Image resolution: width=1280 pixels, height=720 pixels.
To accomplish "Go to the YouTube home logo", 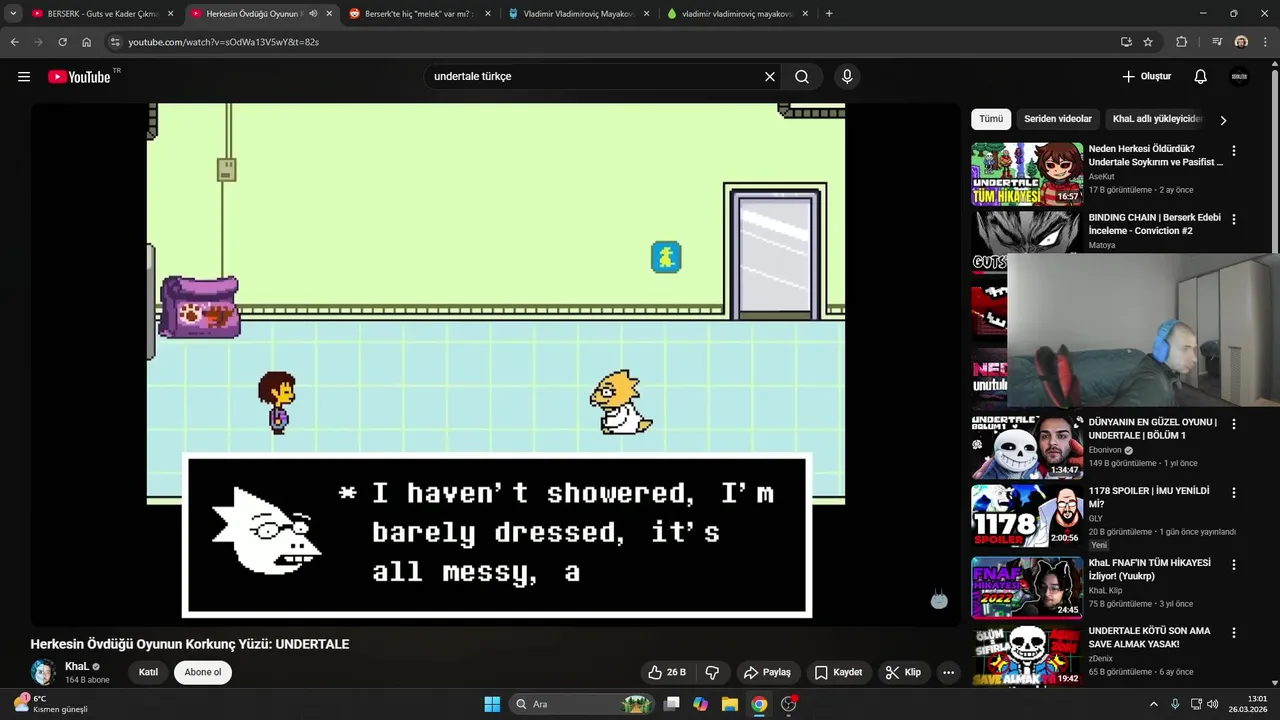I will pos(79,77).
